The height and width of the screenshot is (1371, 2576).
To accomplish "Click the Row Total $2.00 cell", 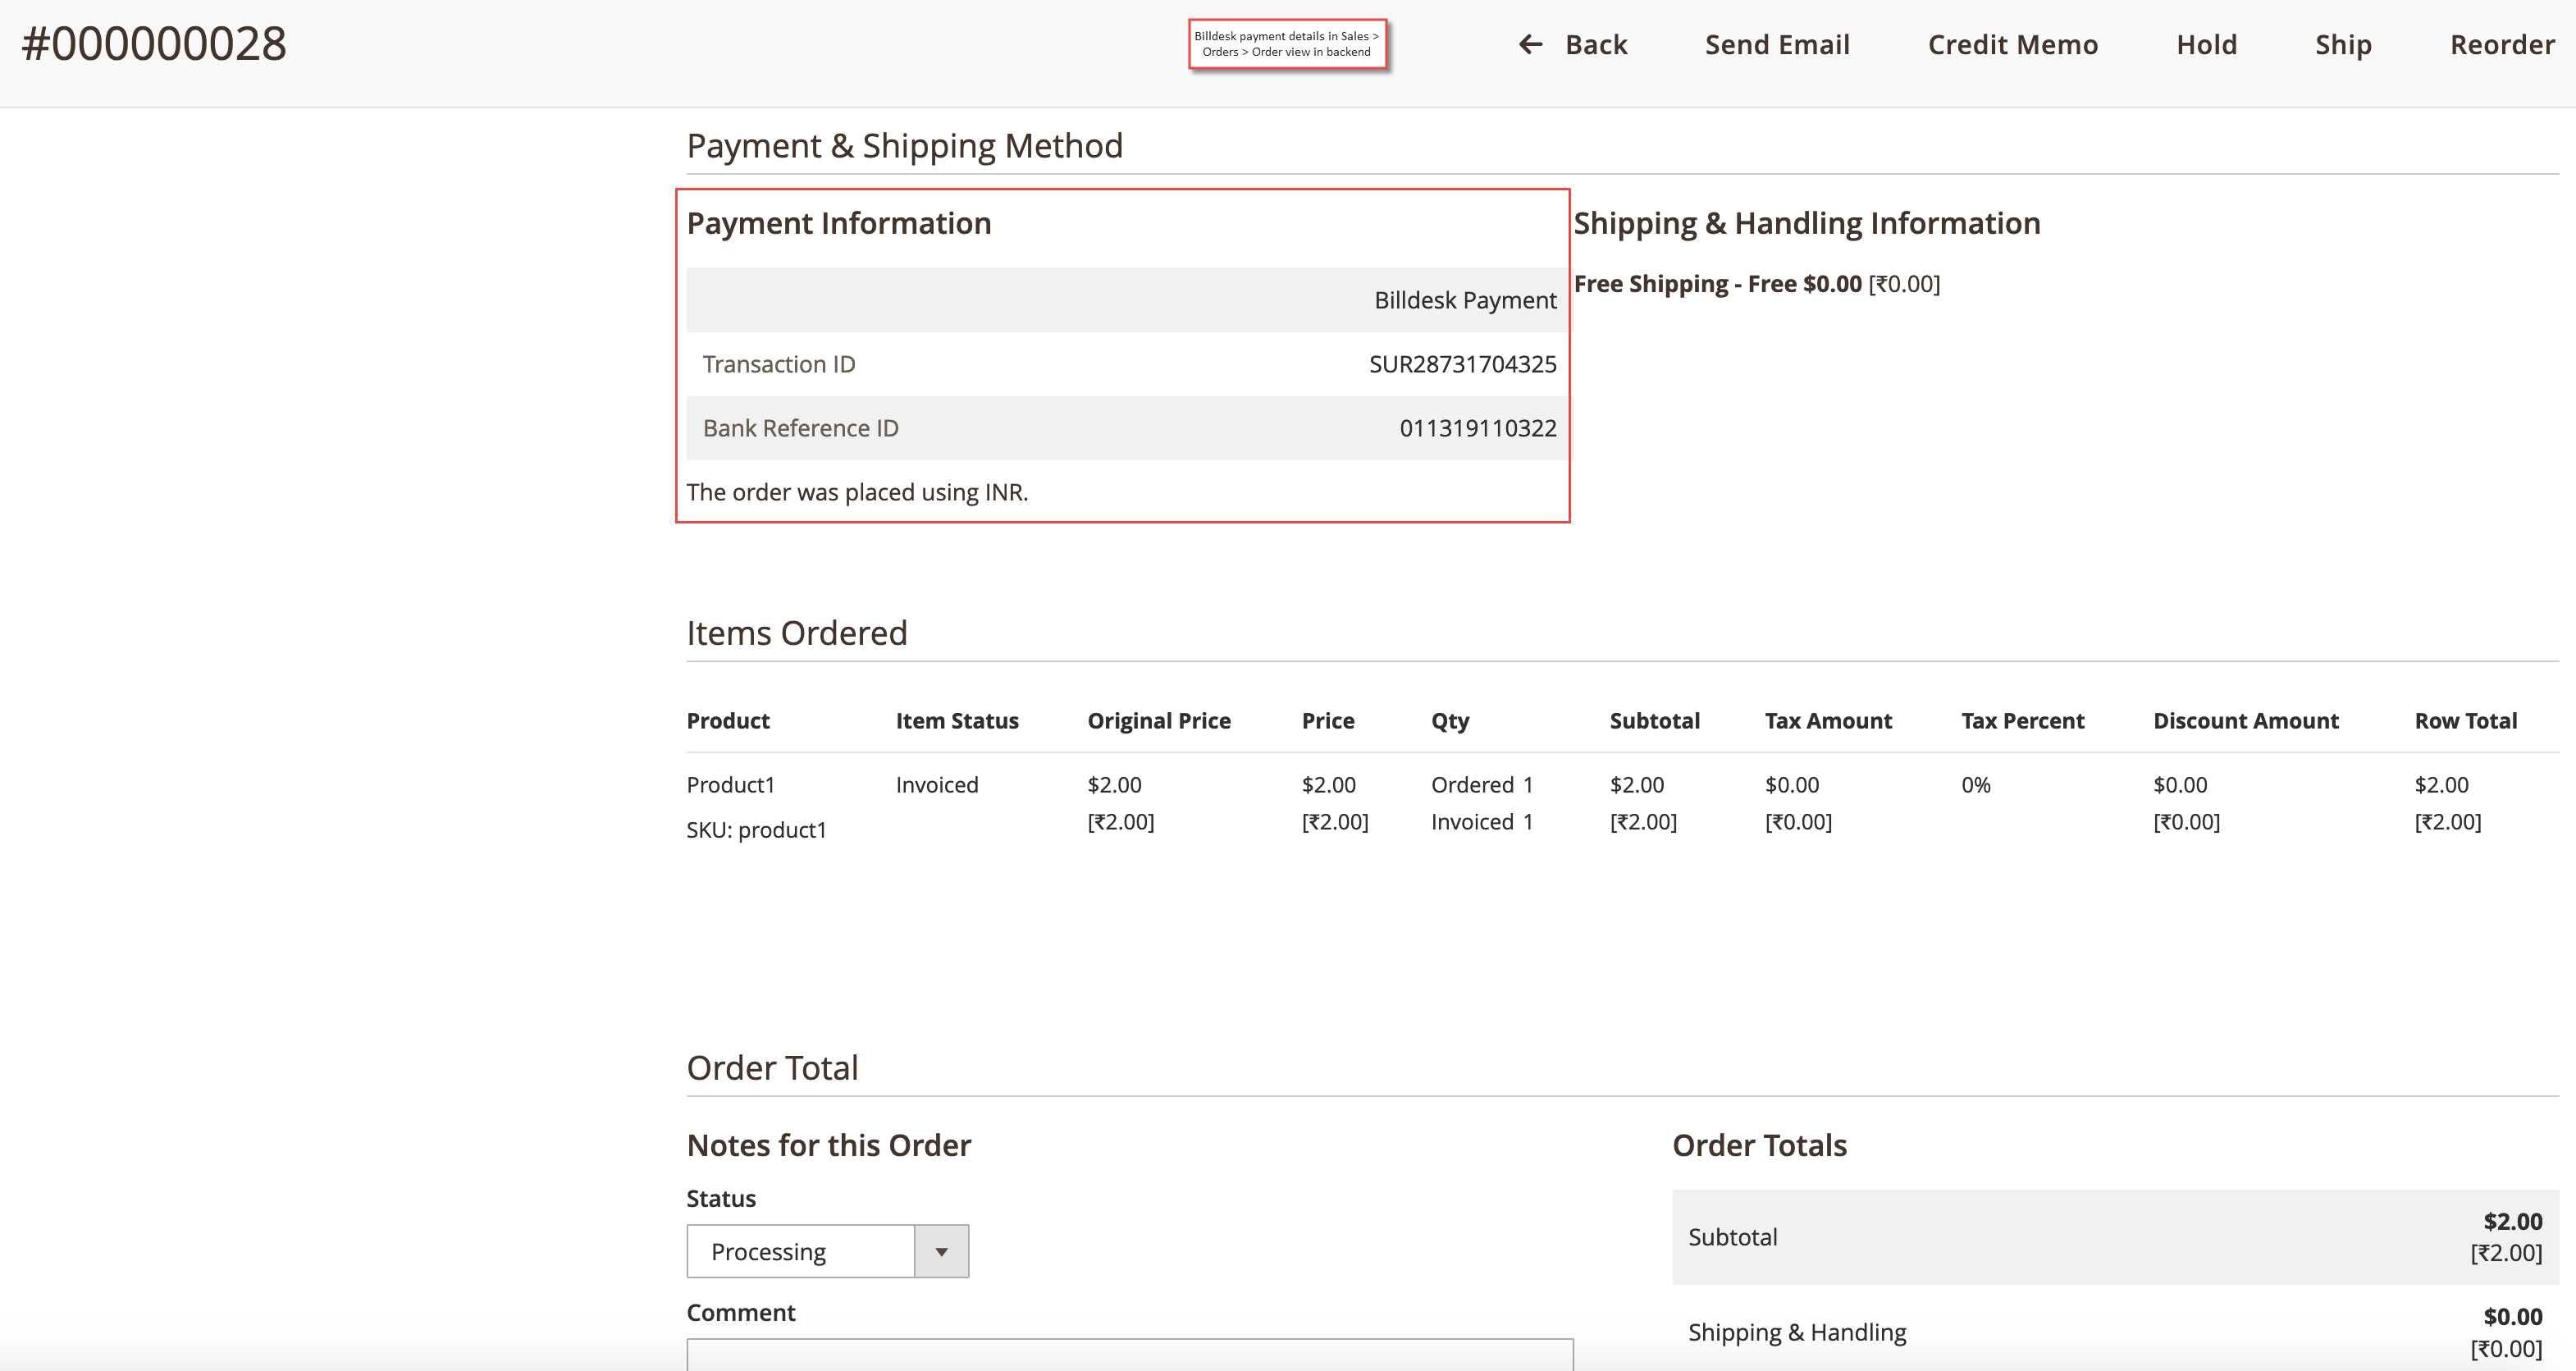I will tap(2441, 785).
